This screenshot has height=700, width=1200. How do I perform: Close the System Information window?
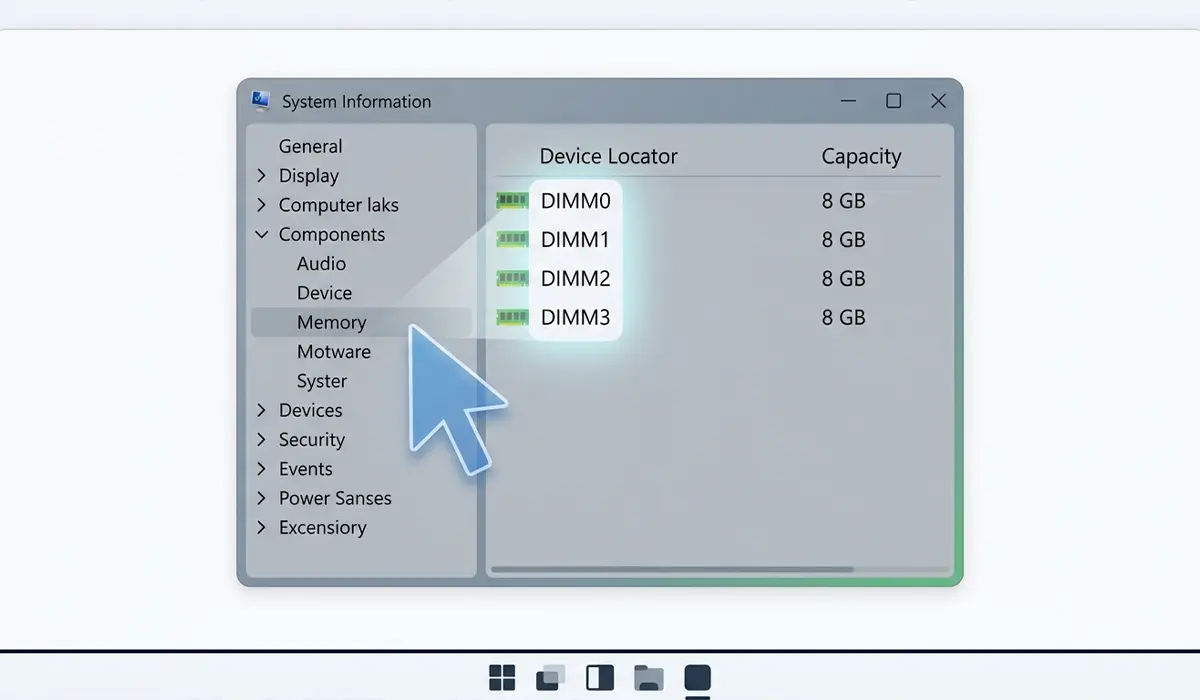938,101
